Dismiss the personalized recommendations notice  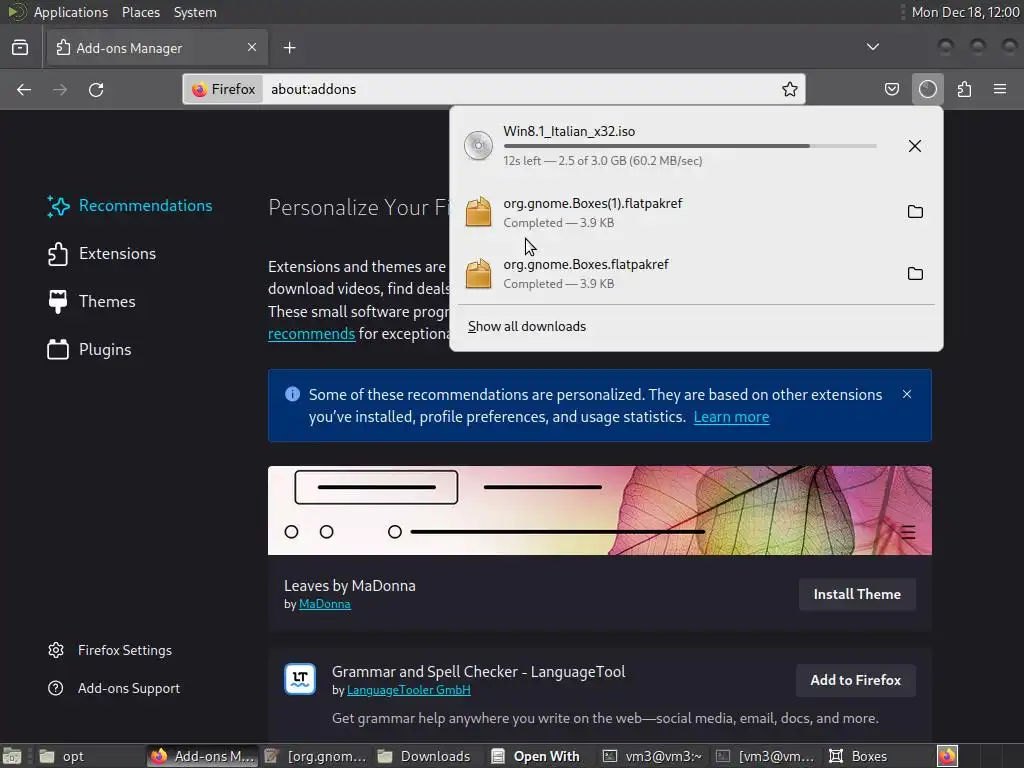coord(906,394)
